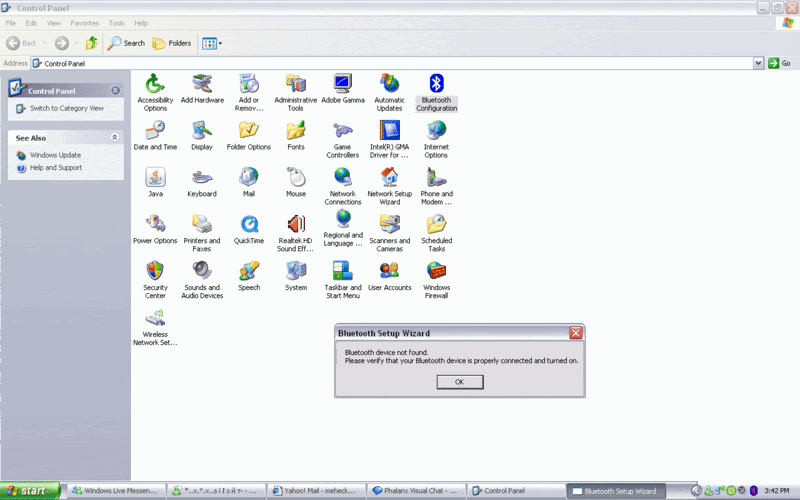Open the File menu

pos(11,23)
